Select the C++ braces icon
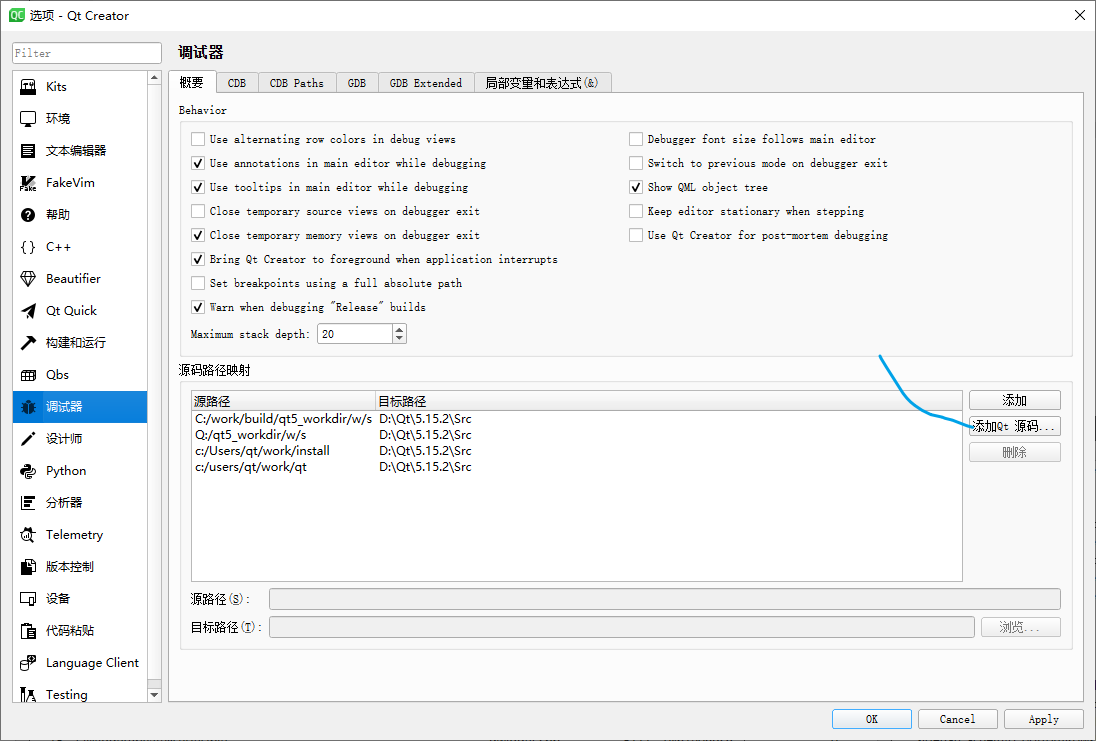 (28, 247)
